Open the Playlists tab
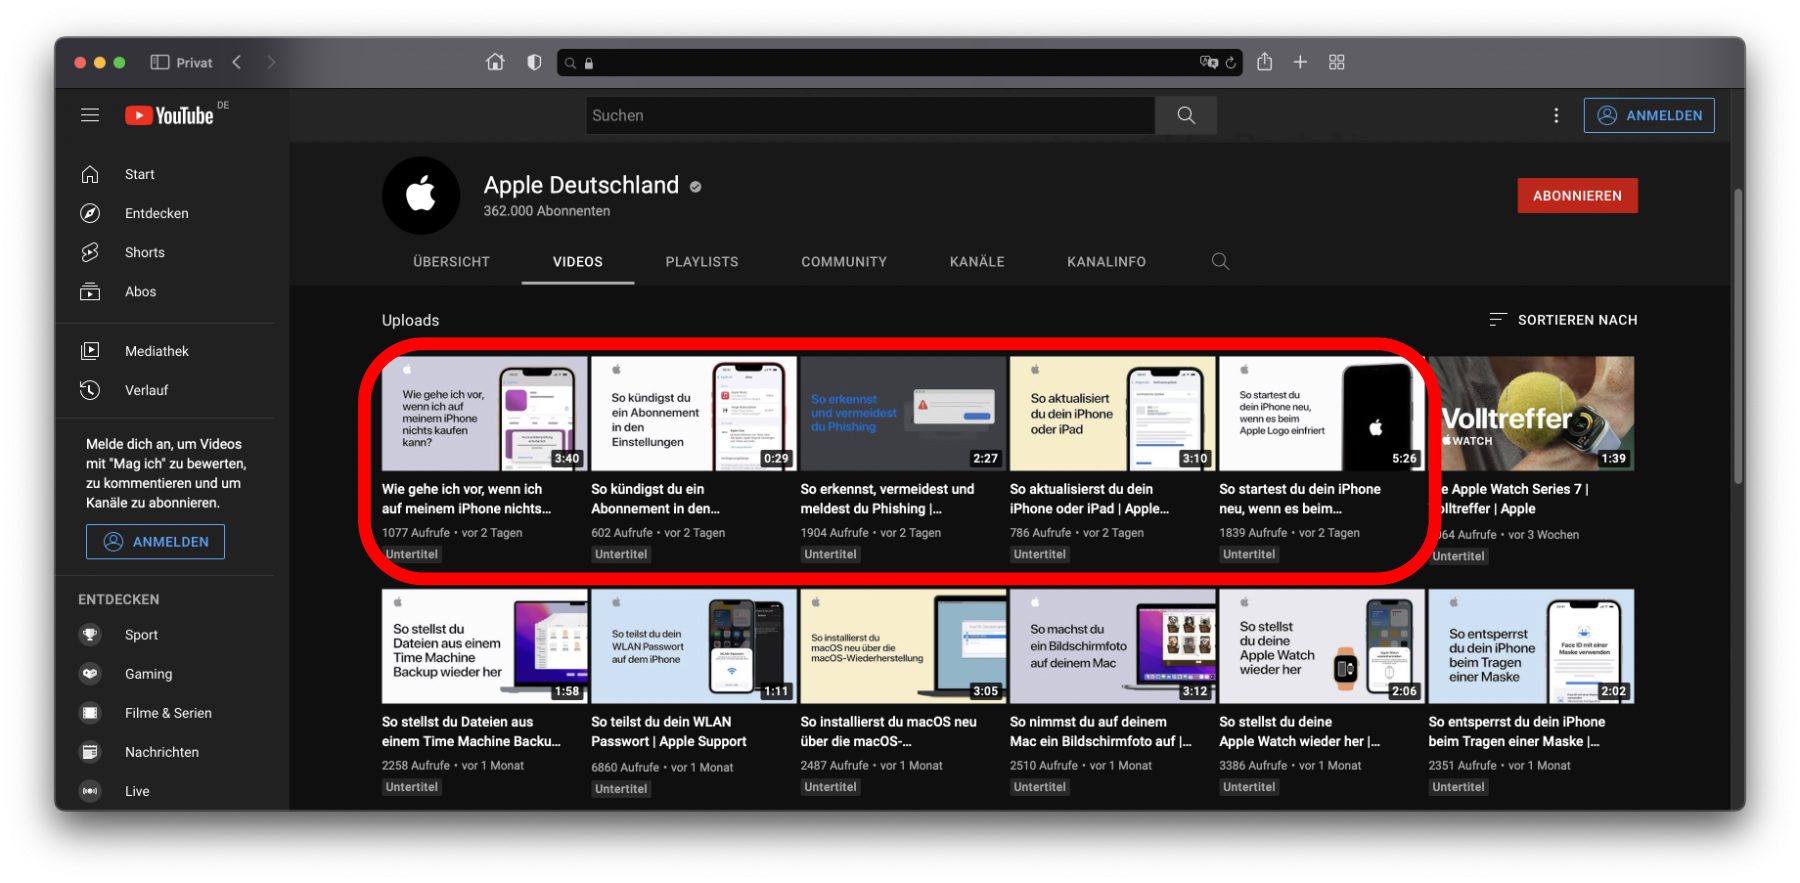 [702, 262]
